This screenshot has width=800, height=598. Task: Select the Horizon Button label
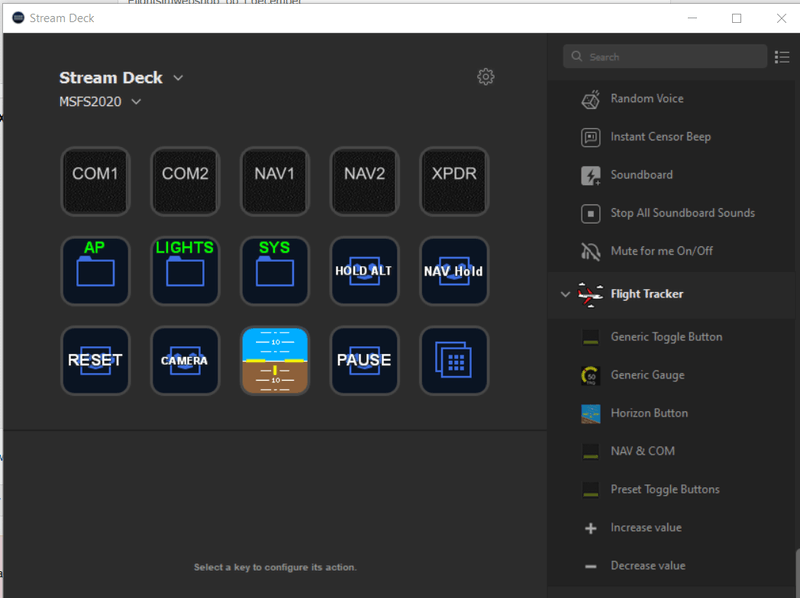point(649,413)
